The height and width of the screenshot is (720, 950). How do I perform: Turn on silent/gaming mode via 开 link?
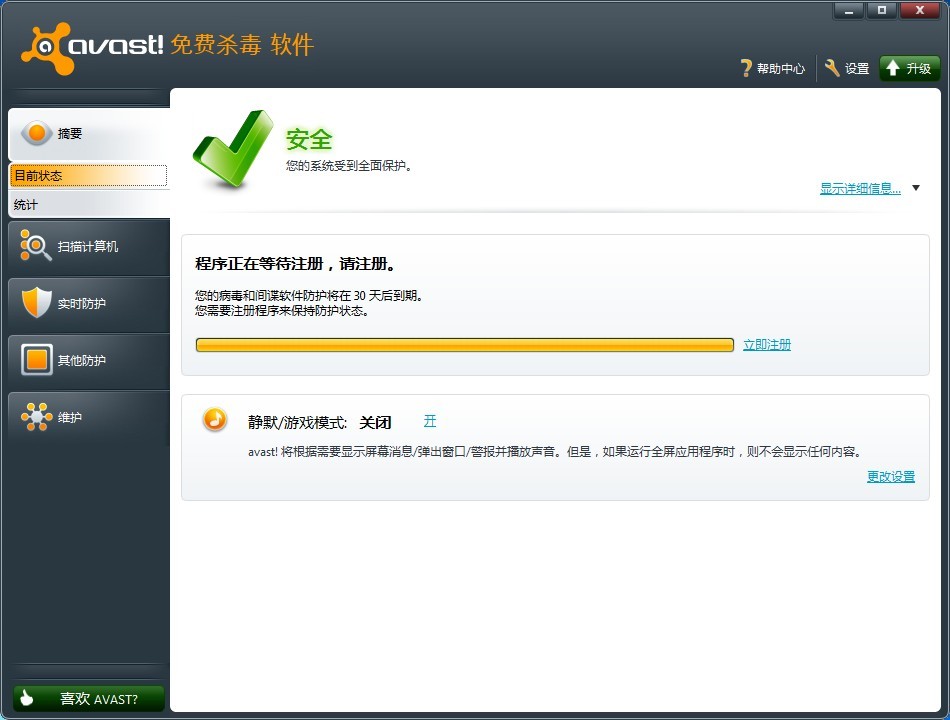tap(430, 422)
